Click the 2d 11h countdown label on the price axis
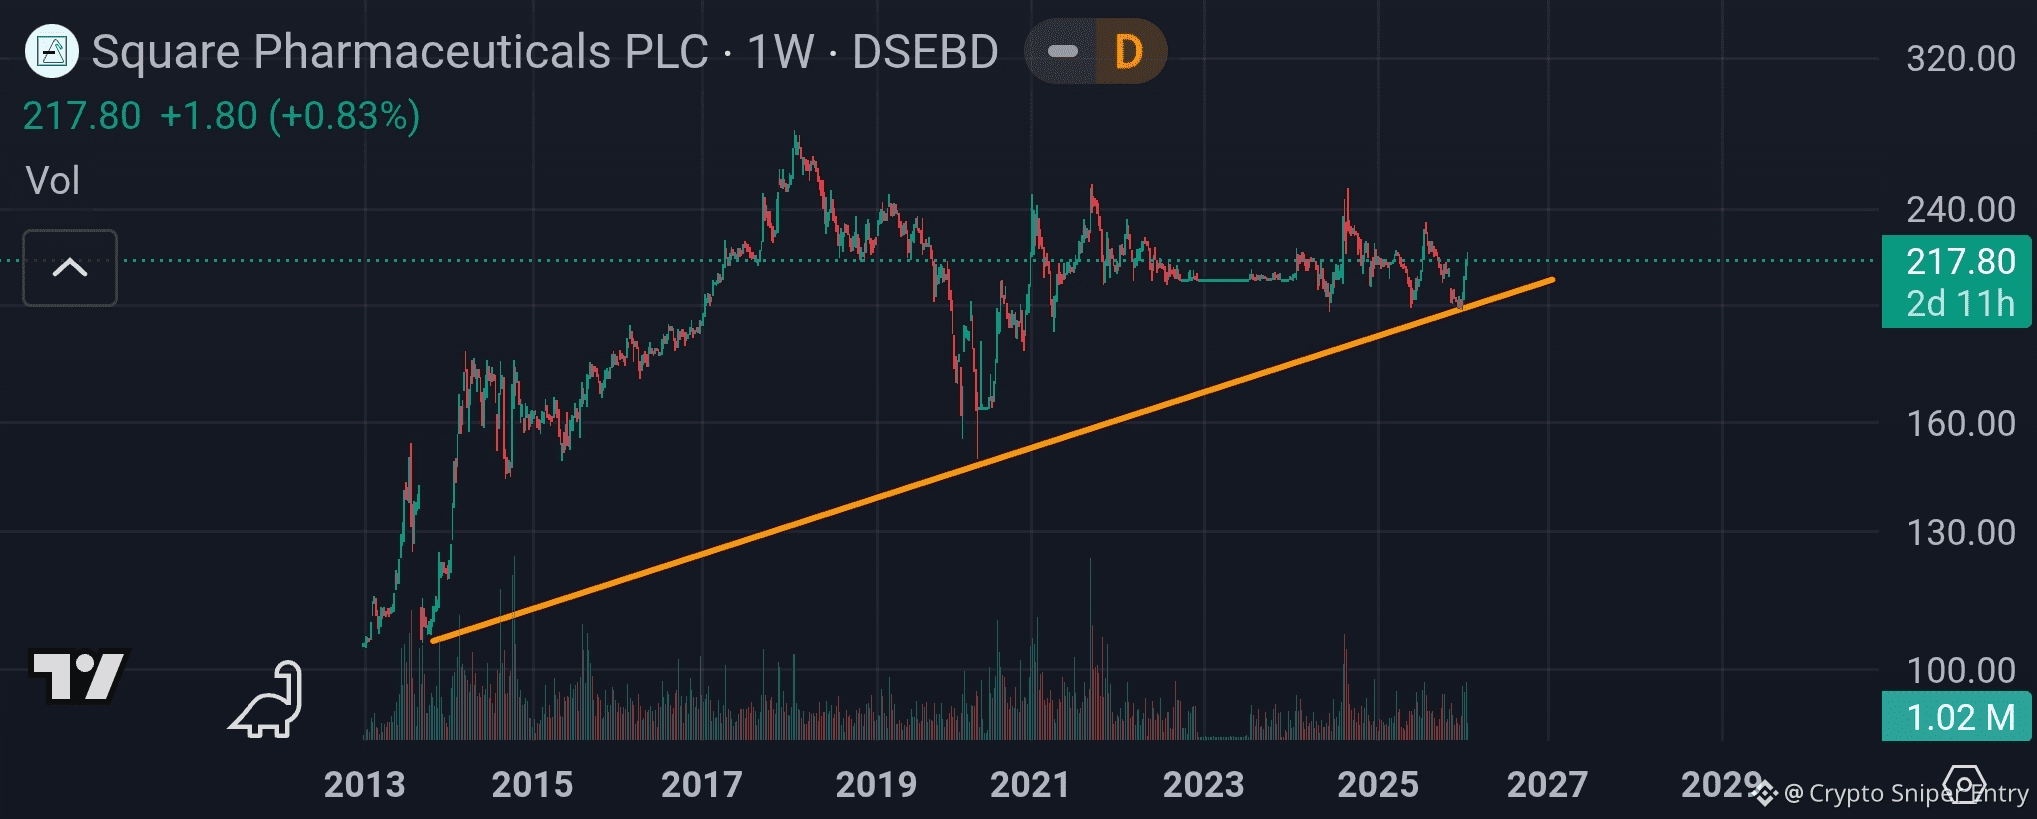 [1960, 303]
